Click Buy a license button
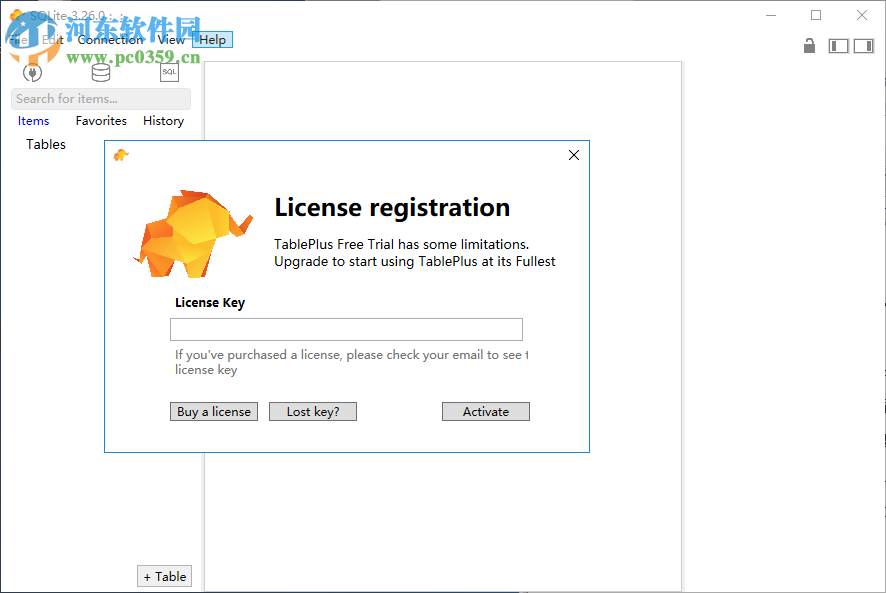The image size is (886, 593). (x=213, y=411)
